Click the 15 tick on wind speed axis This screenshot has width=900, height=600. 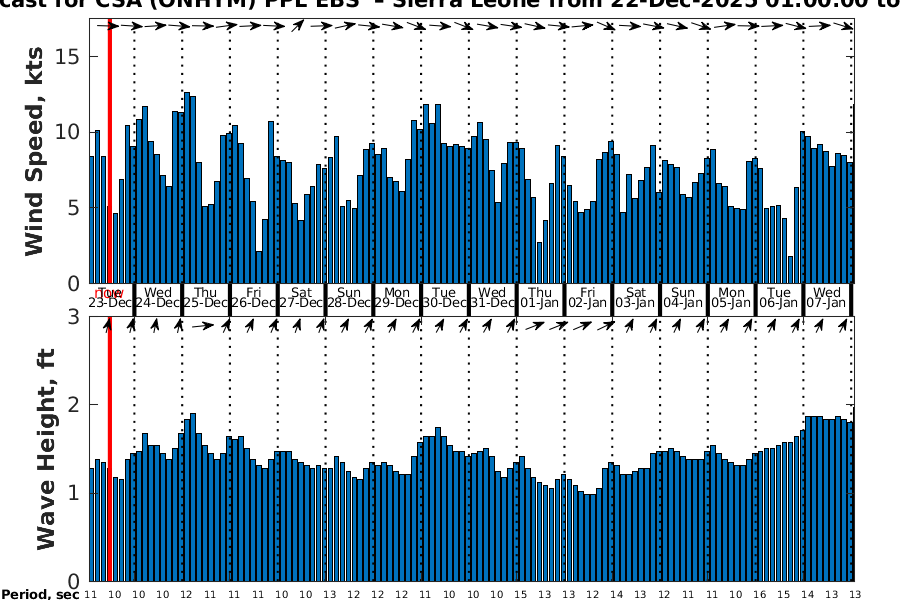68,56
